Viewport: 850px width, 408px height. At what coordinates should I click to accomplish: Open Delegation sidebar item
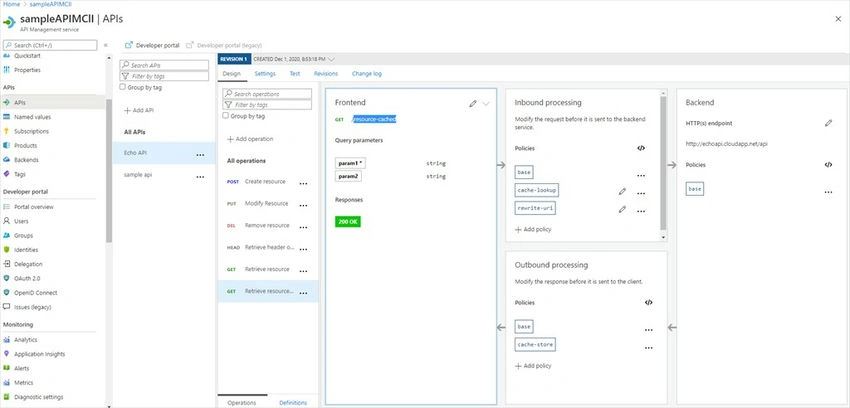pos(28,264)
